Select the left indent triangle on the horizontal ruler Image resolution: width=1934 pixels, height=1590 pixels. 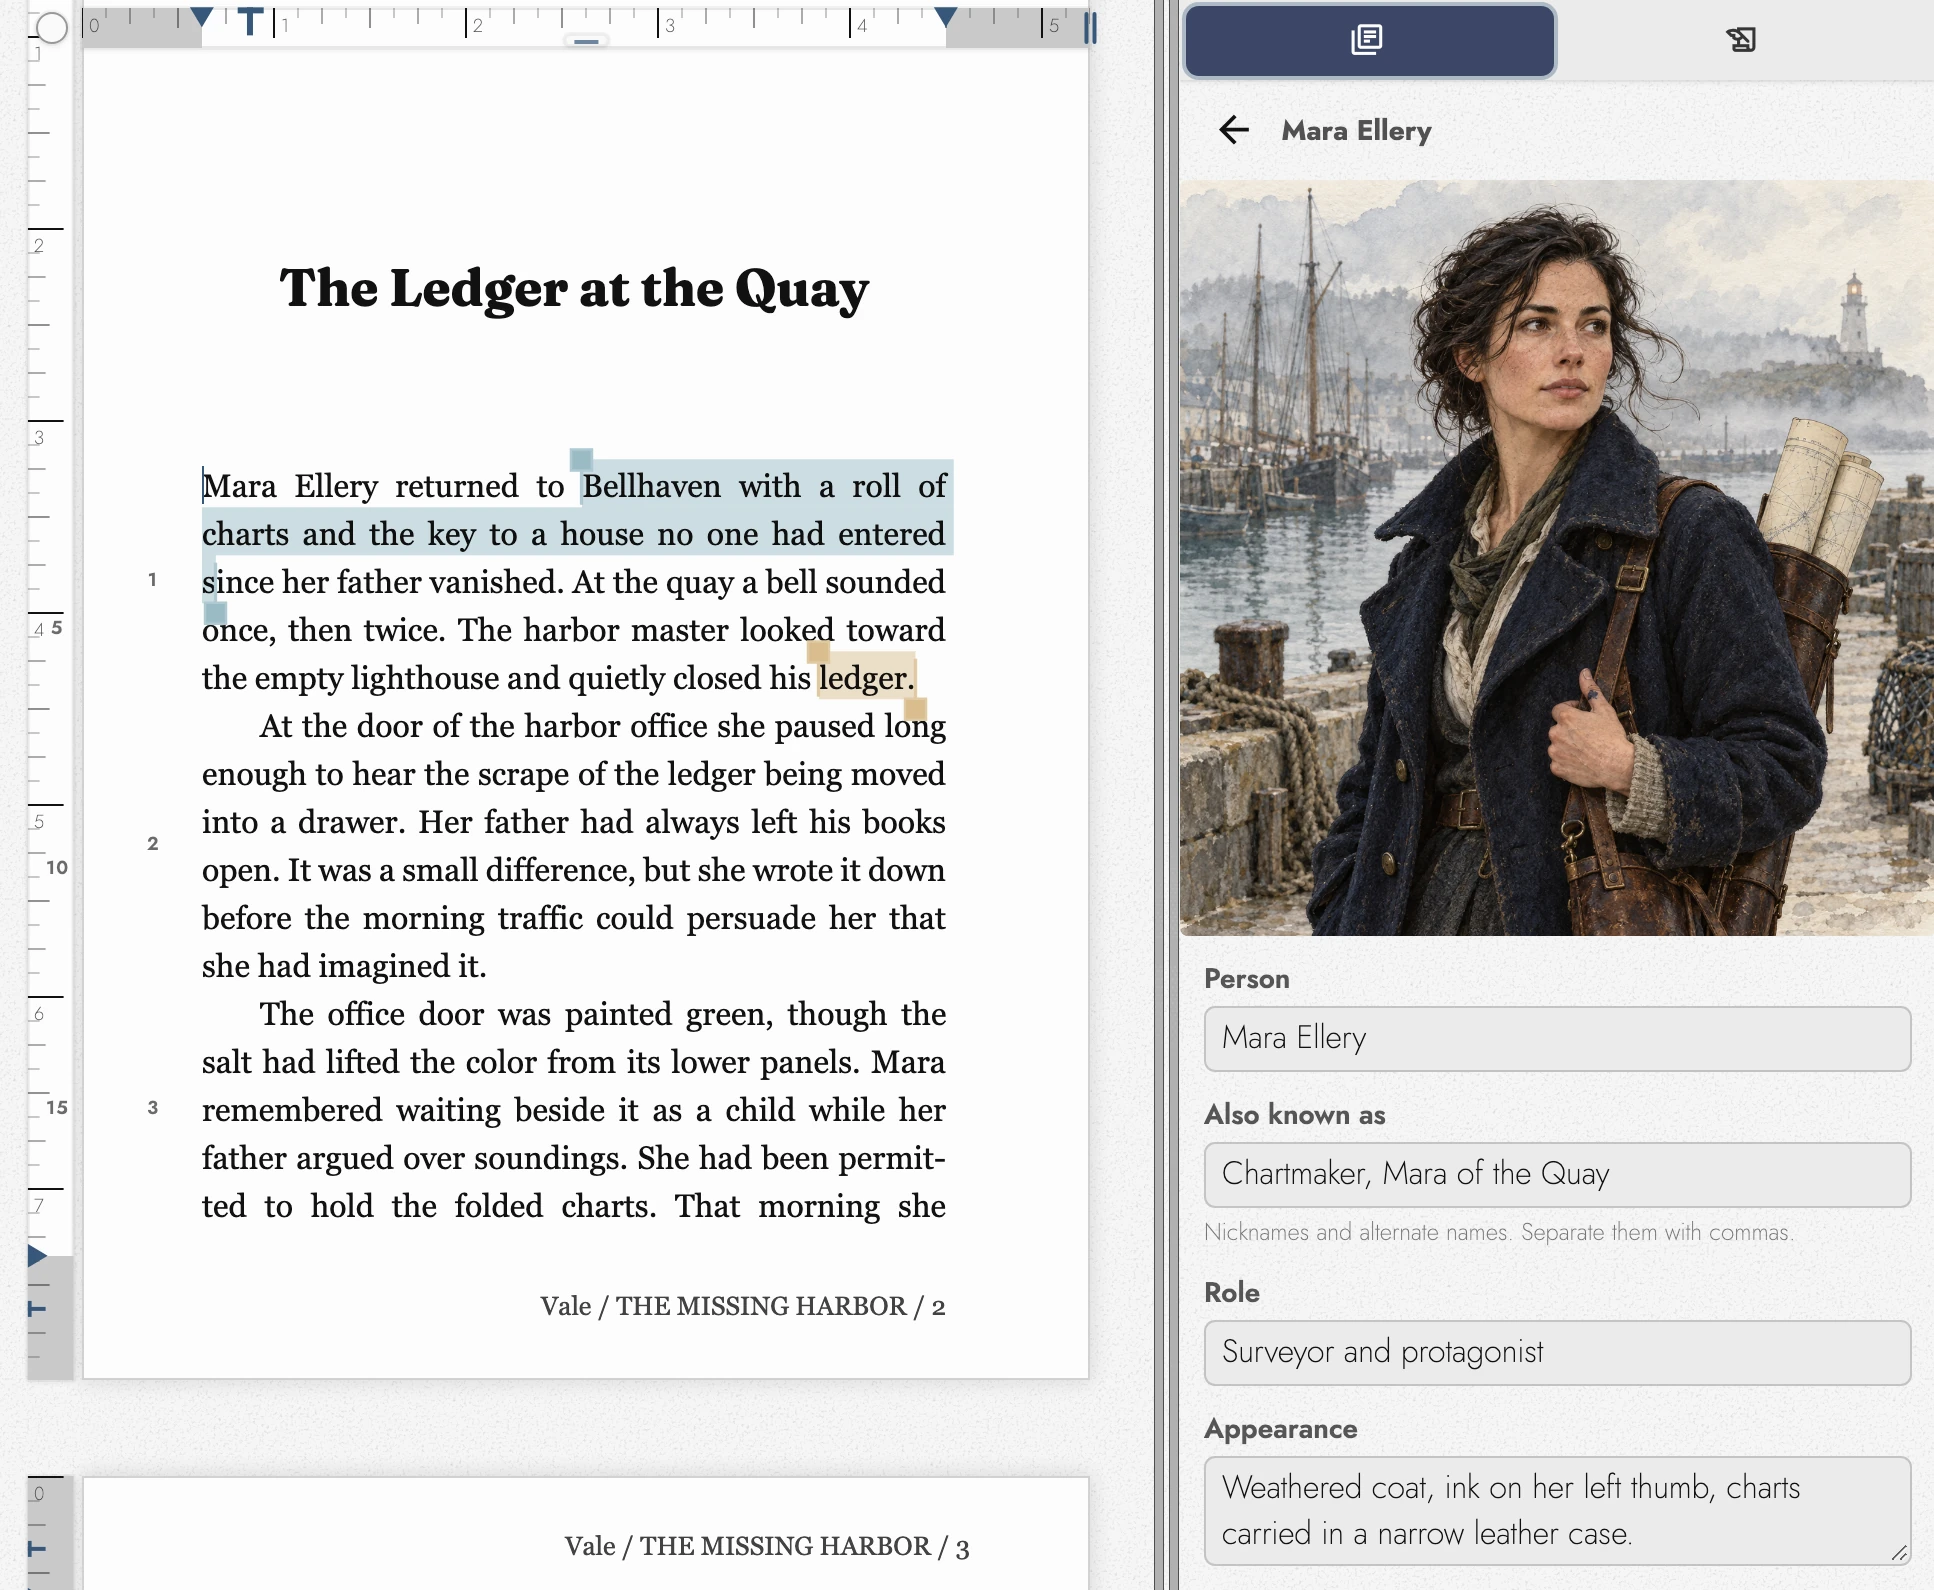click(x=202, y=17)
